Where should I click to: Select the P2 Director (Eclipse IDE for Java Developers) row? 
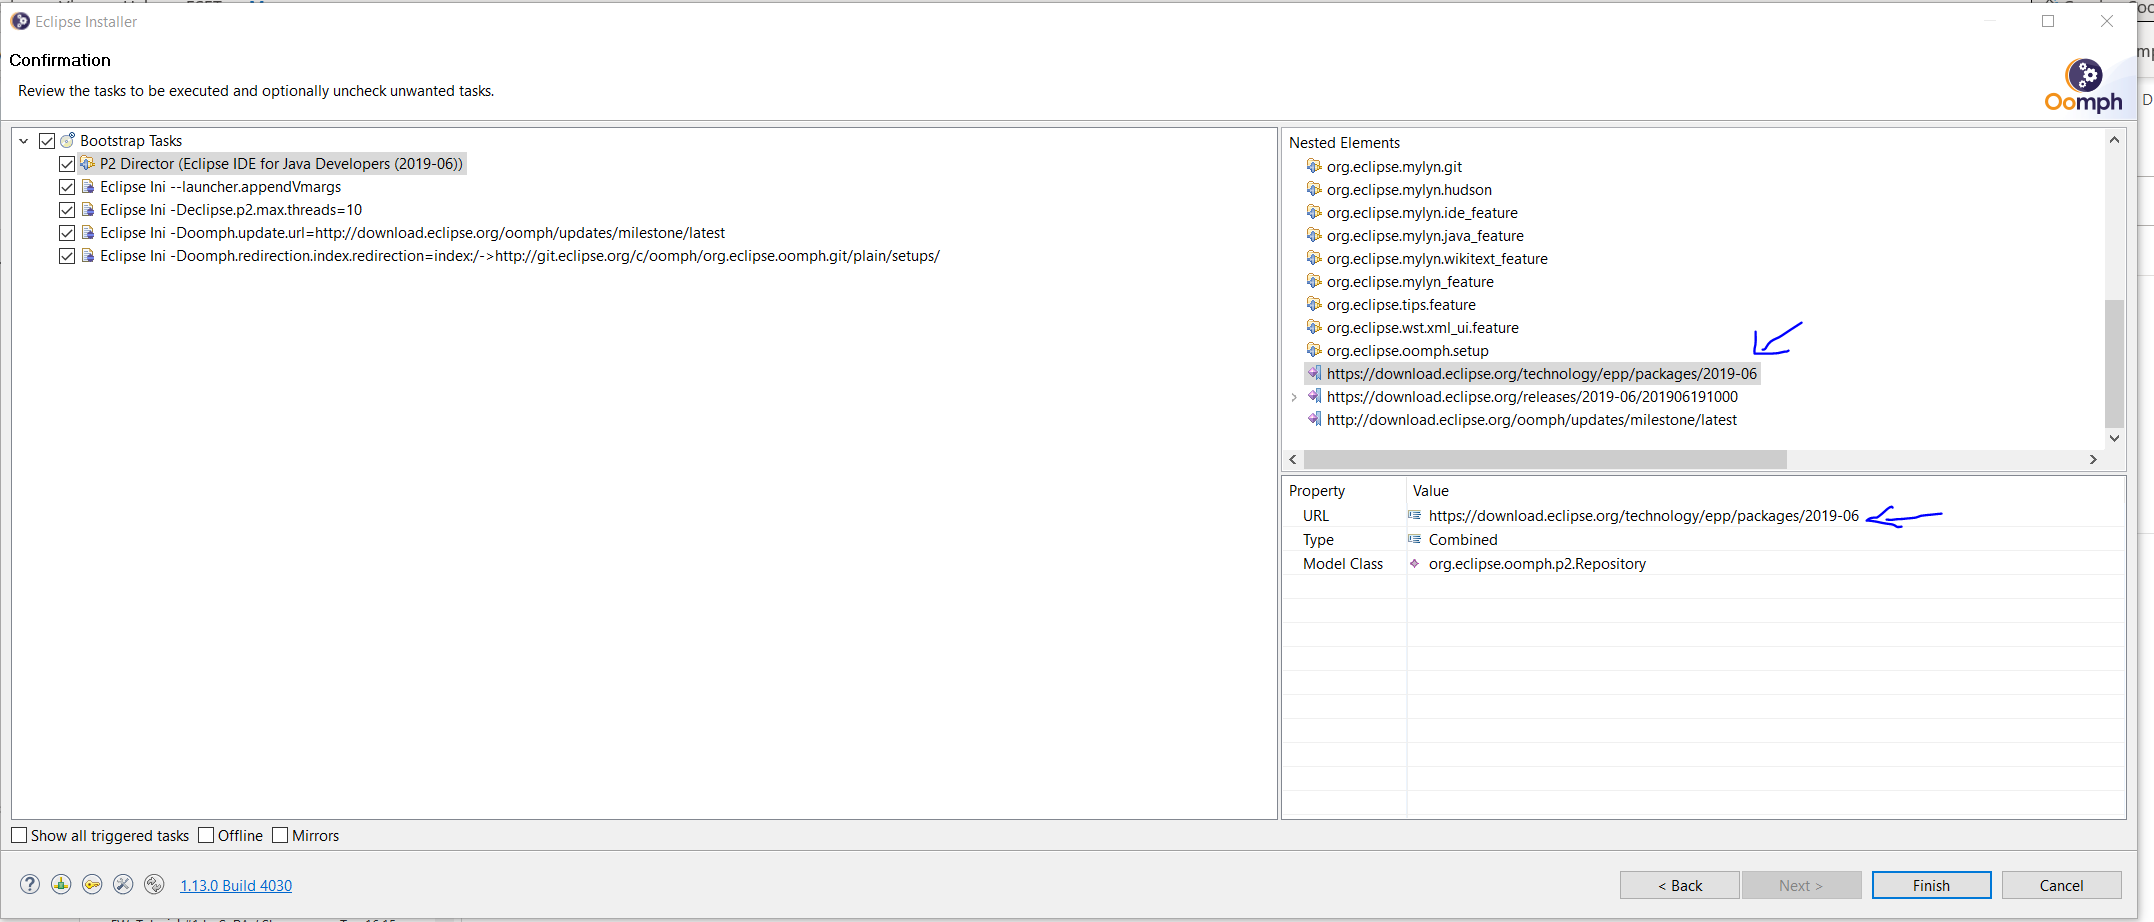281,164
